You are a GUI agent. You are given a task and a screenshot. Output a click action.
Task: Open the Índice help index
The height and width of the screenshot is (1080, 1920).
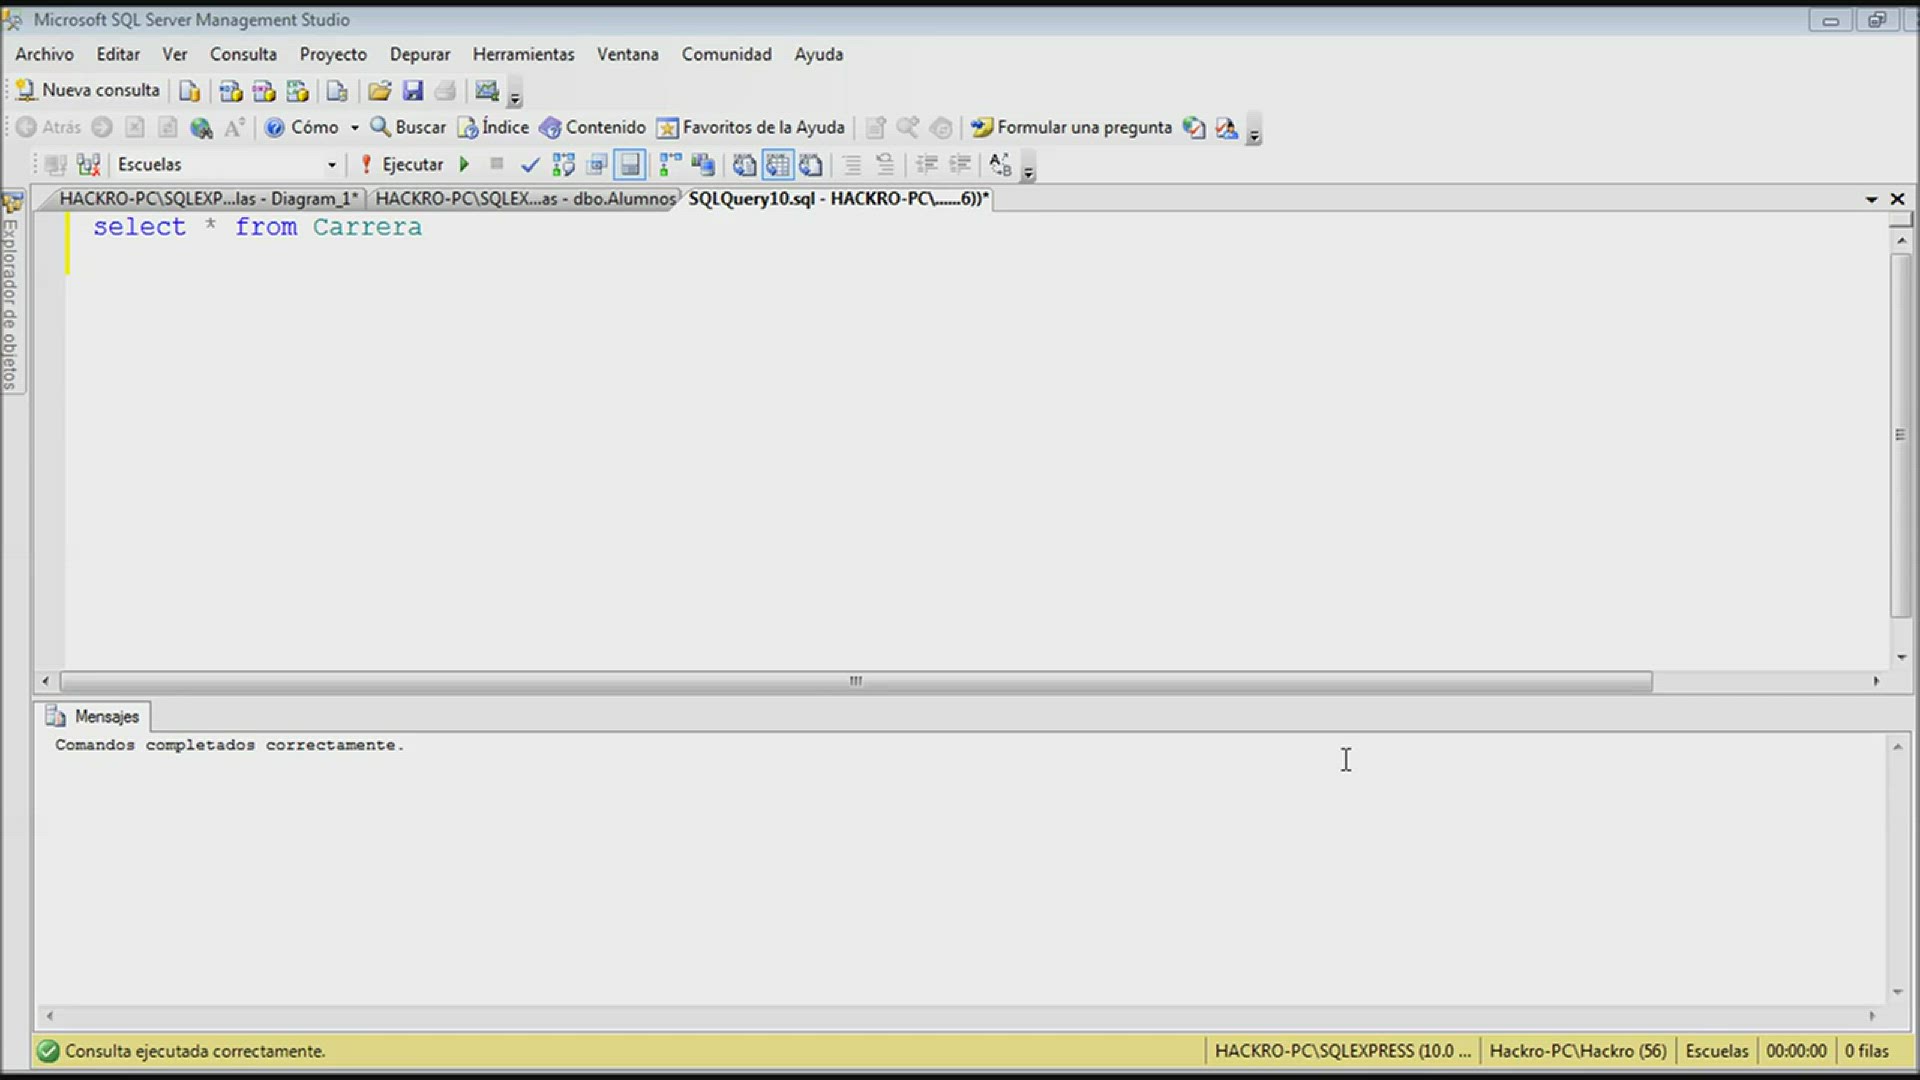493,128
